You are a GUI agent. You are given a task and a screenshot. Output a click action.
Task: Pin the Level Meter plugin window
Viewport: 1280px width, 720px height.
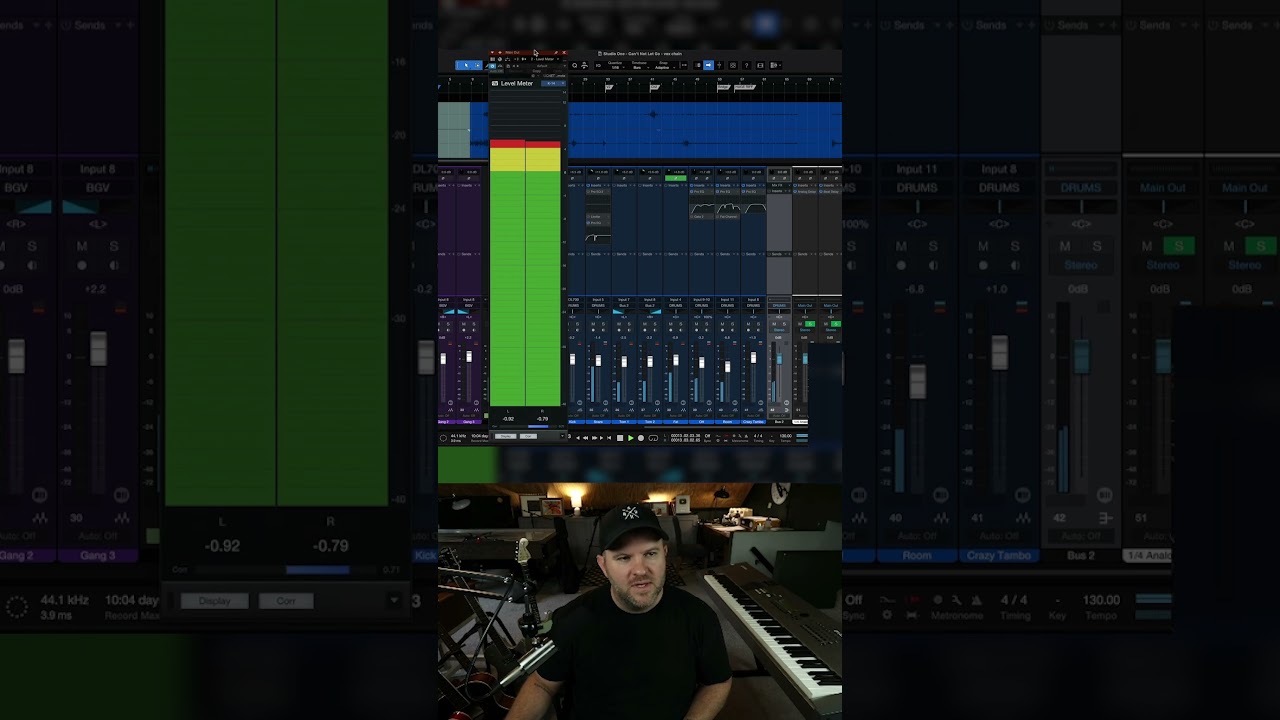[556, 52]
